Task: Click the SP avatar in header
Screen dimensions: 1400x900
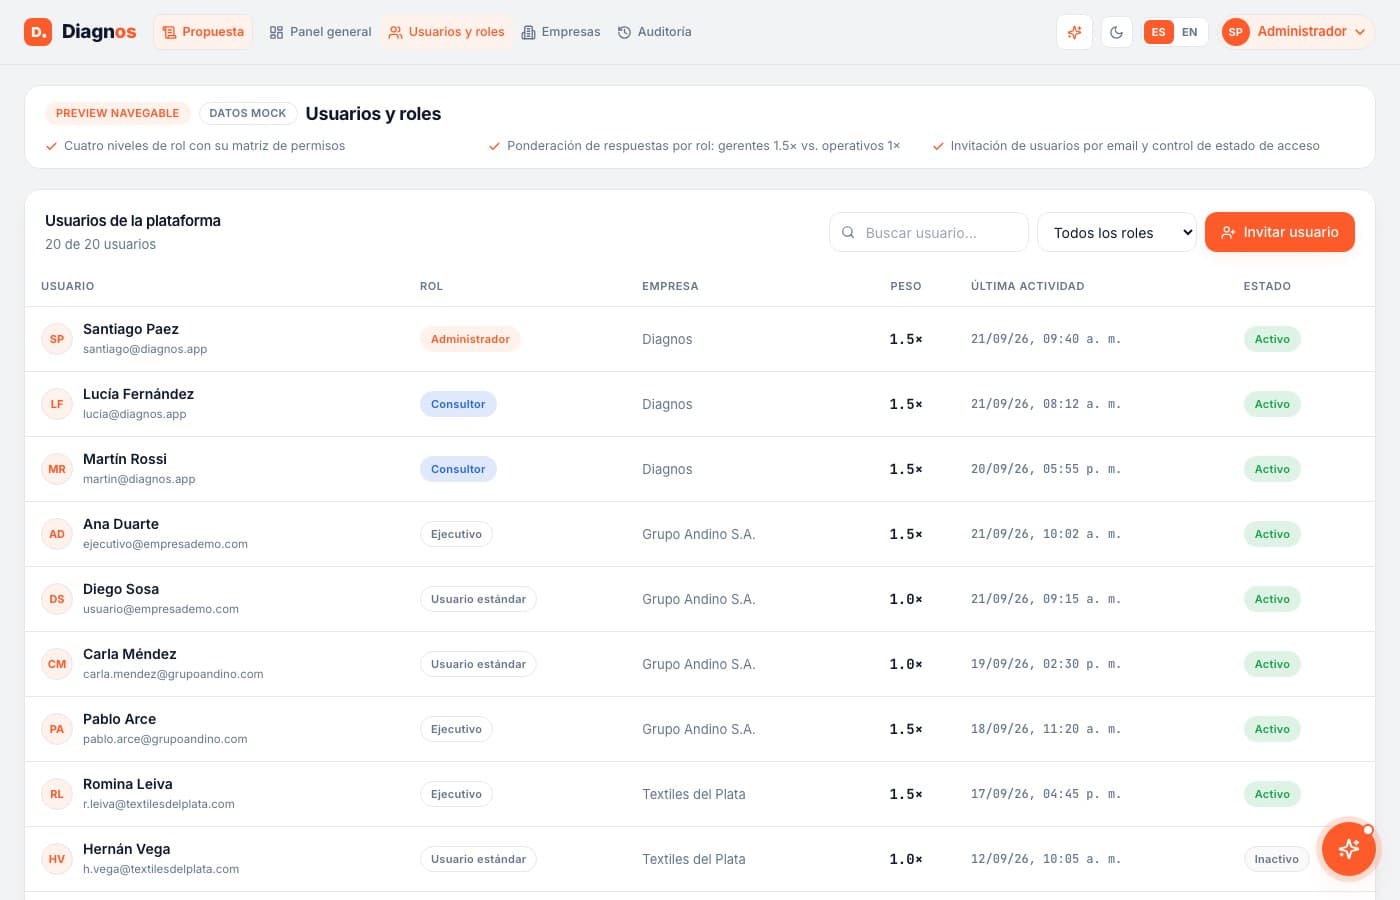Action: pos(1236,32)
